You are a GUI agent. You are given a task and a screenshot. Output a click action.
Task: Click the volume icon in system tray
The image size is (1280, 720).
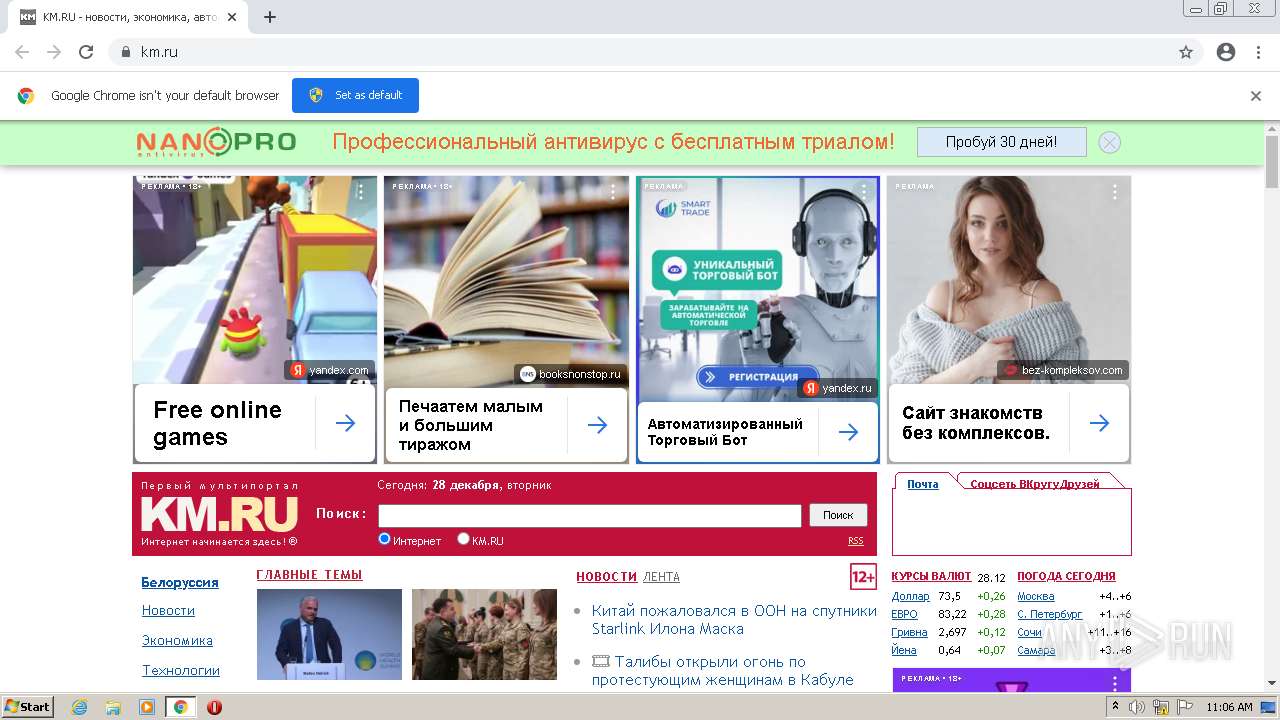1137,707
